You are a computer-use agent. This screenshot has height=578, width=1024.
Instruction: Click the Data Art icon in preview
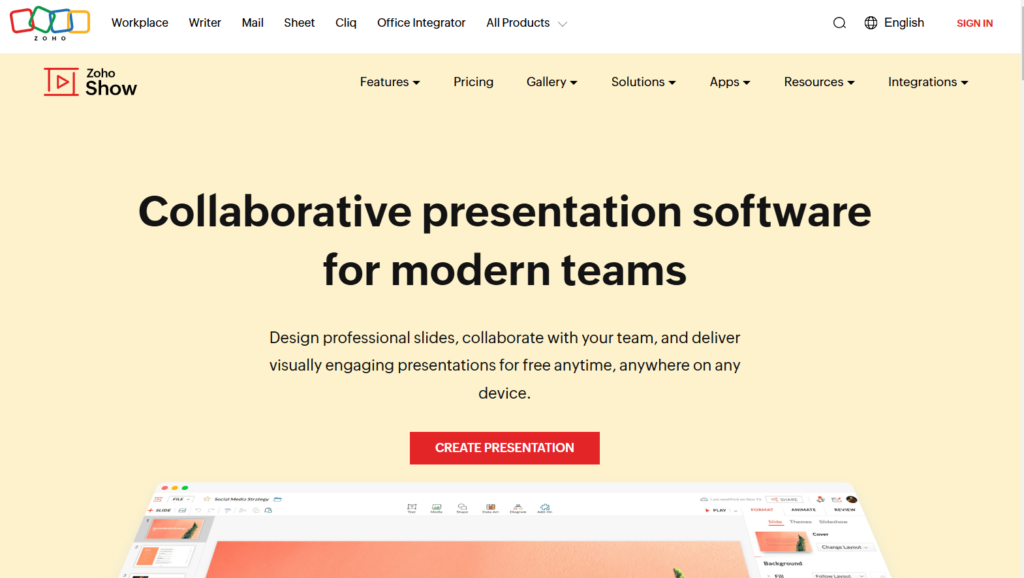[x=490, y=508]
